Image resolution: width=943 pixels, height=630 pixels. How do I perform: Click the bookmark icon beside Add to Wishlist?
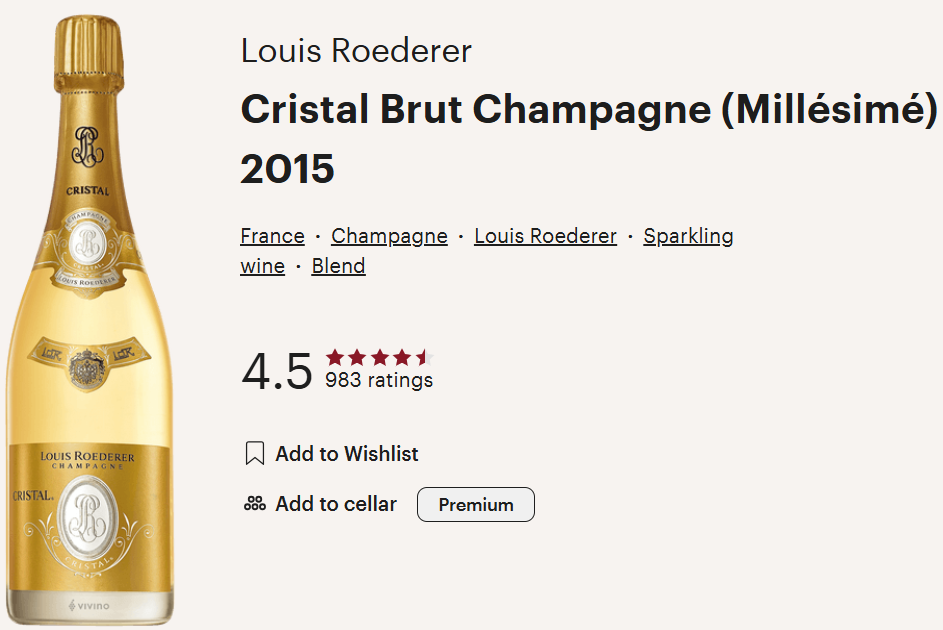[255, 454]
